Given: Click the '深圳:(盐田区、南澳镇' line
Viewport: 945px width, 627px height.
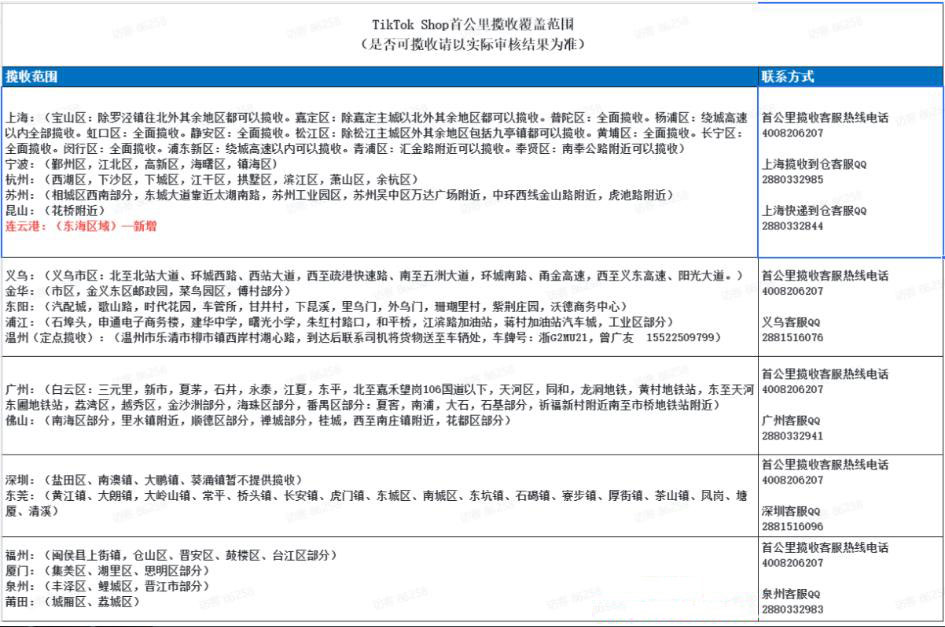Looking at the screenshot, I should (154, 480).
